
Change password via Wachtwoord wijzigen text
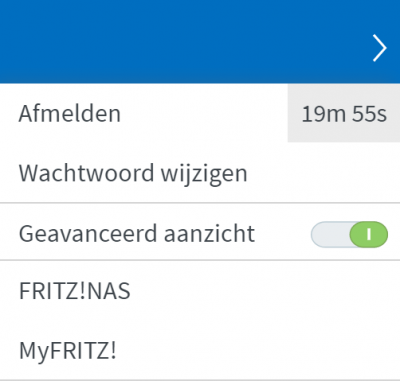(x=133, y=173)
